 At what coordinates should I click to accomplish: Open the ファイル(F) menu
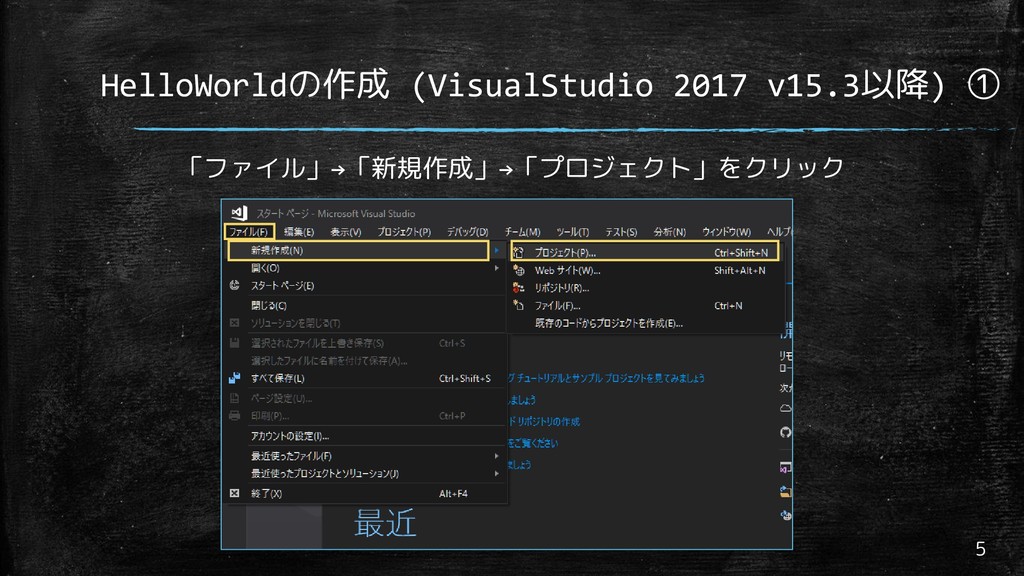coord(249,232)
